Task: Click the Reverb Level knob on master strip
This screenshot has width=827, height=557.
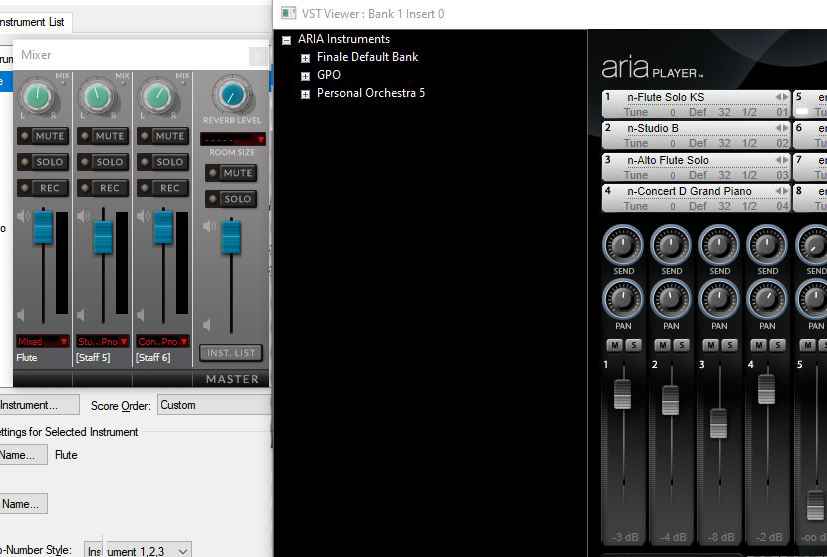Action: [x=231, y=96]
